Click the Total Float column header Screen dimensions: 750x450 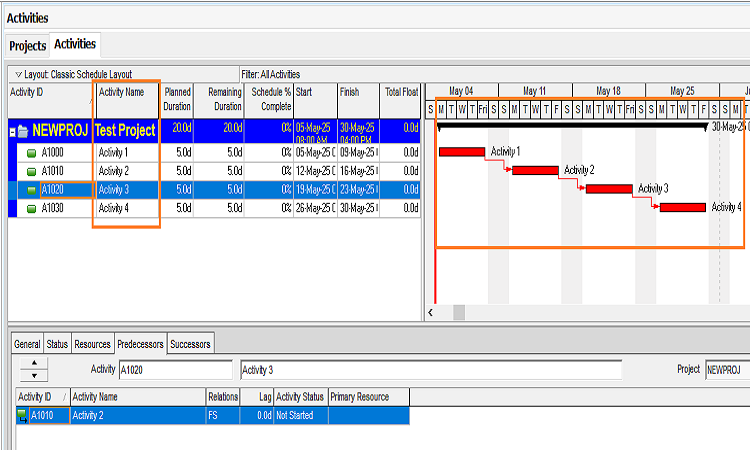[401, 92]
